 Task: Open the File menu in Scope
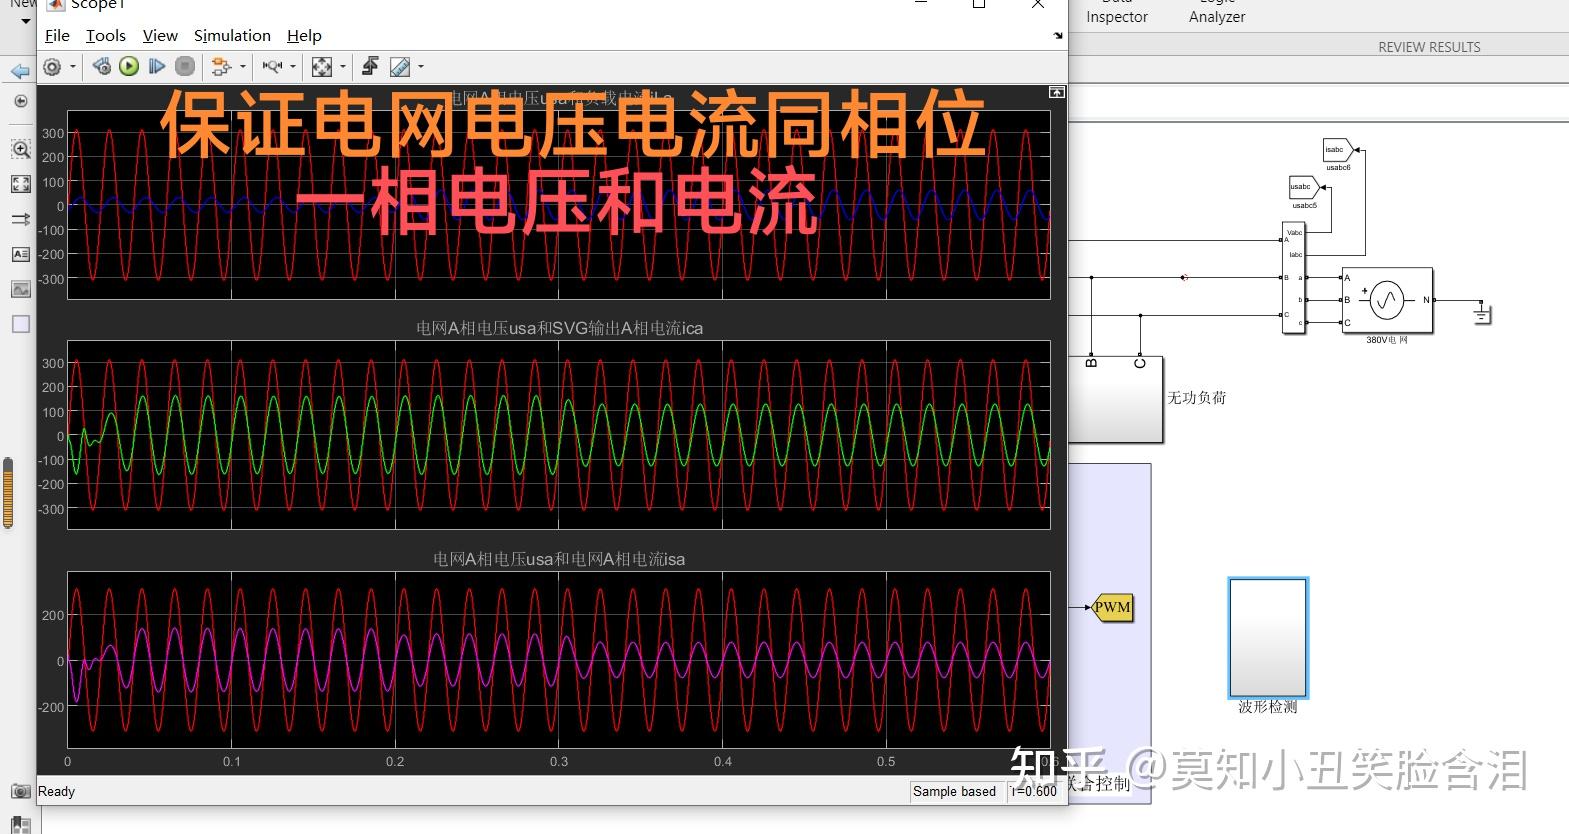[57, 35]
